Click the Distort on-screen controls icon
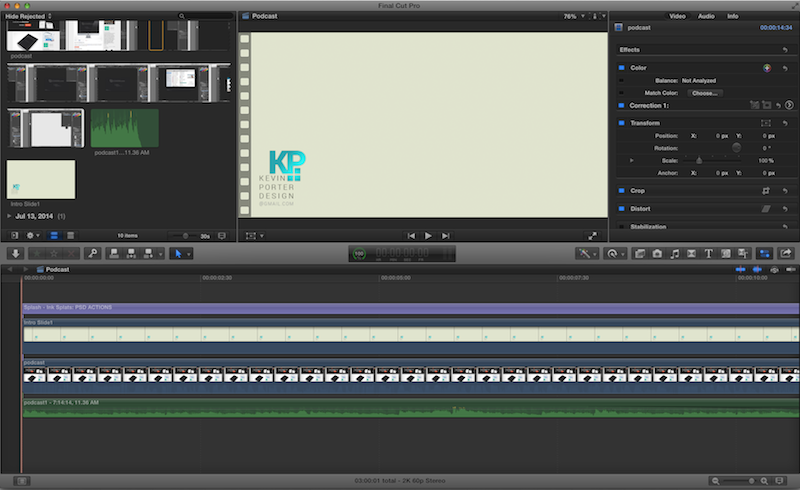The width and height of the screenshot is (800, 490). 766,209
